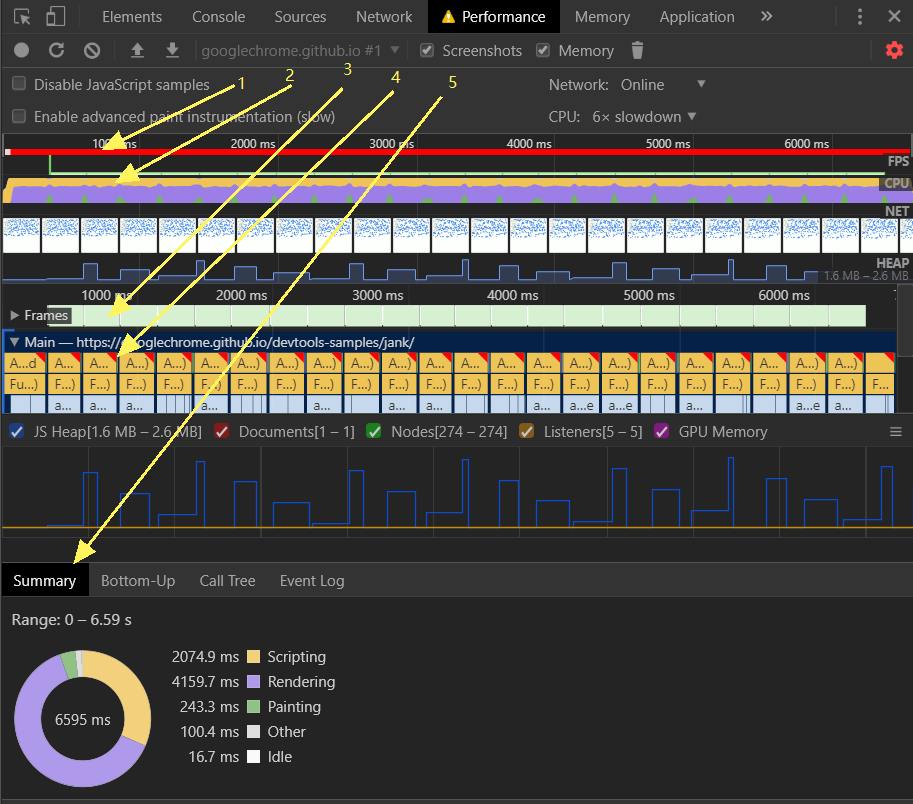Click the inspect element picker icon
Image resolution: width=913 pixels, height=804 pixels.
(x=22, y=17)
